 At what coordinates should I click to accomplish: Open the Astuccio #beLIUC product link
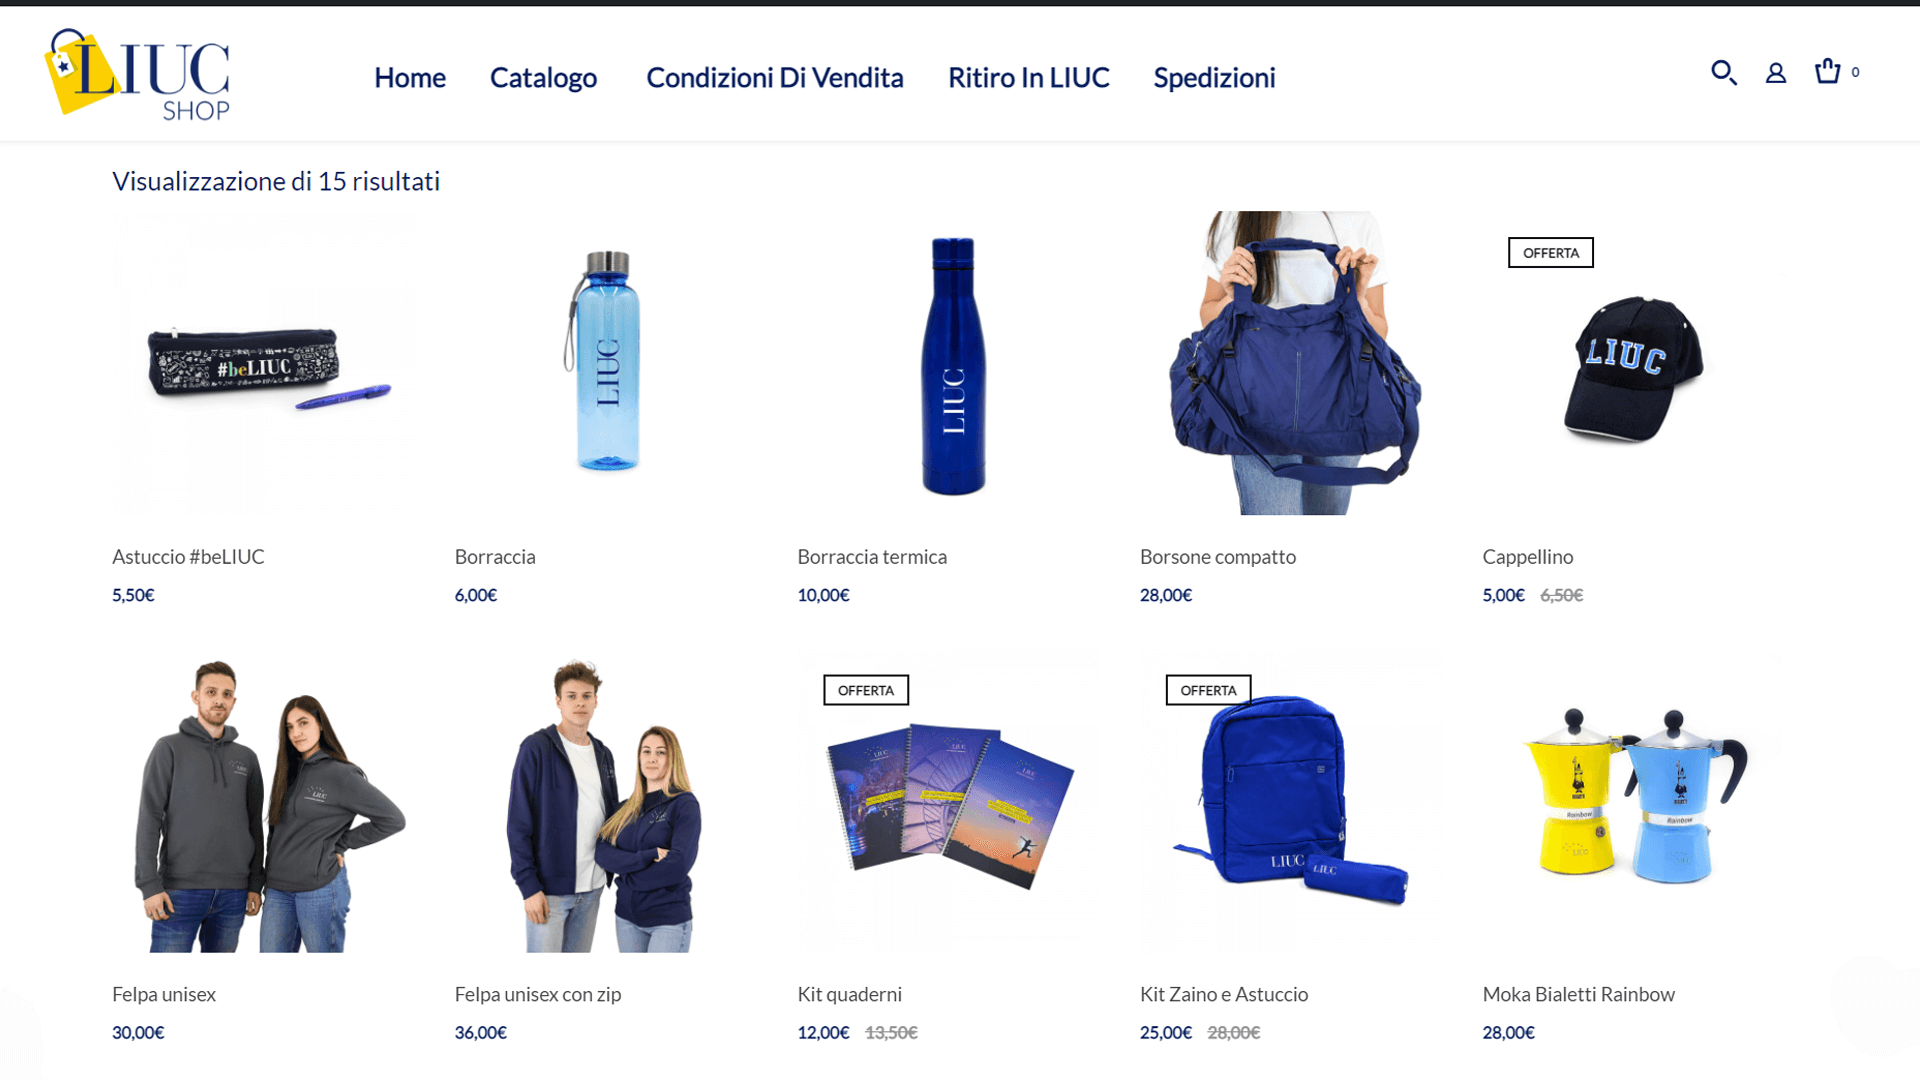tap(188, 557)
